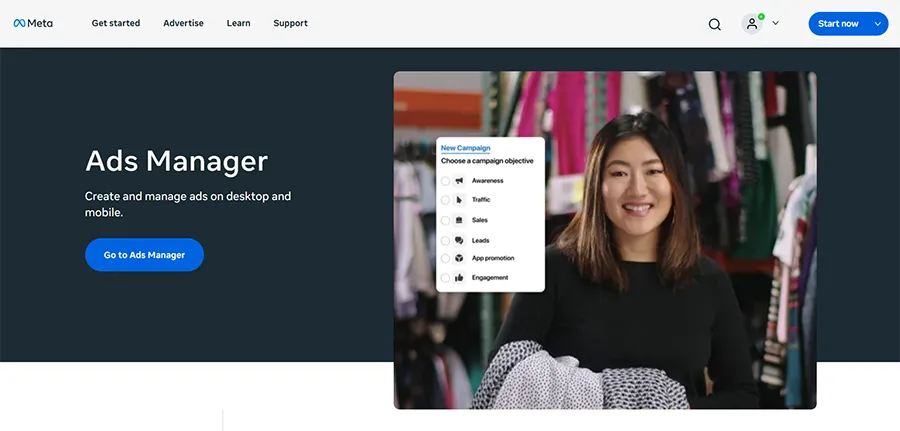
Task: Click the Engagement label text
Action: click(x=490, y=278)
